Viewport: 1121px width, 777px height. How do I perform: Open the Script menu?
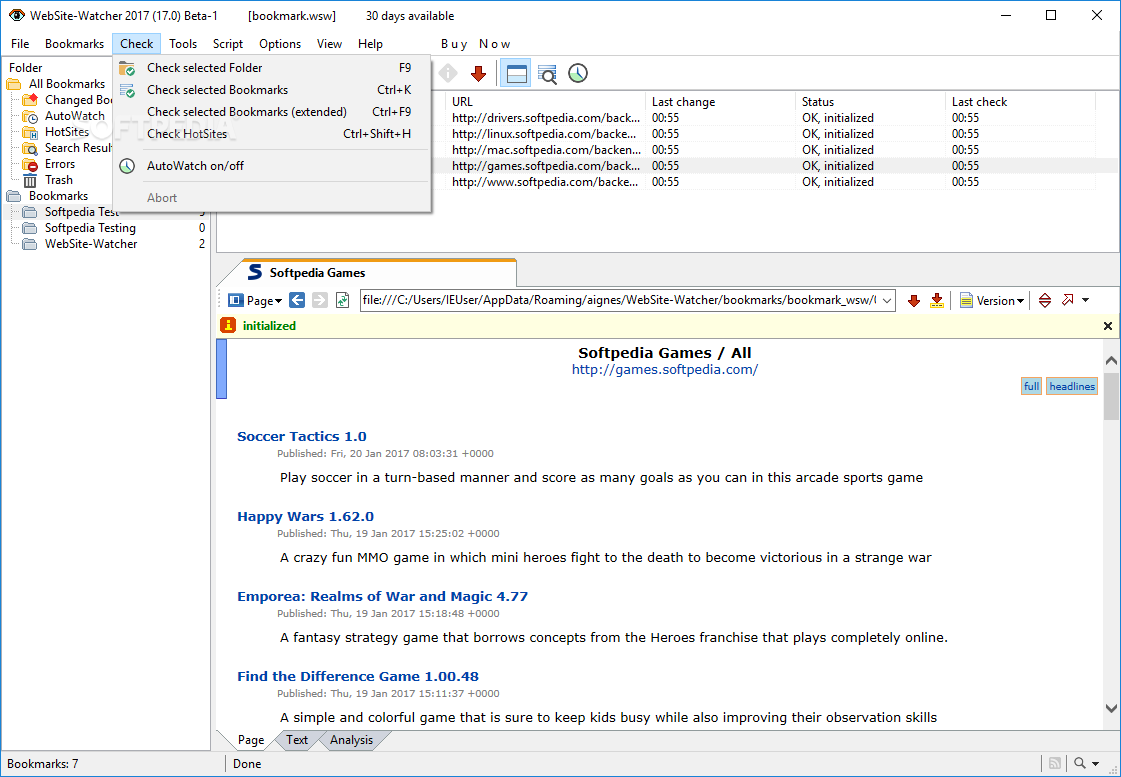pyautogui.click(x=228, y=44)
